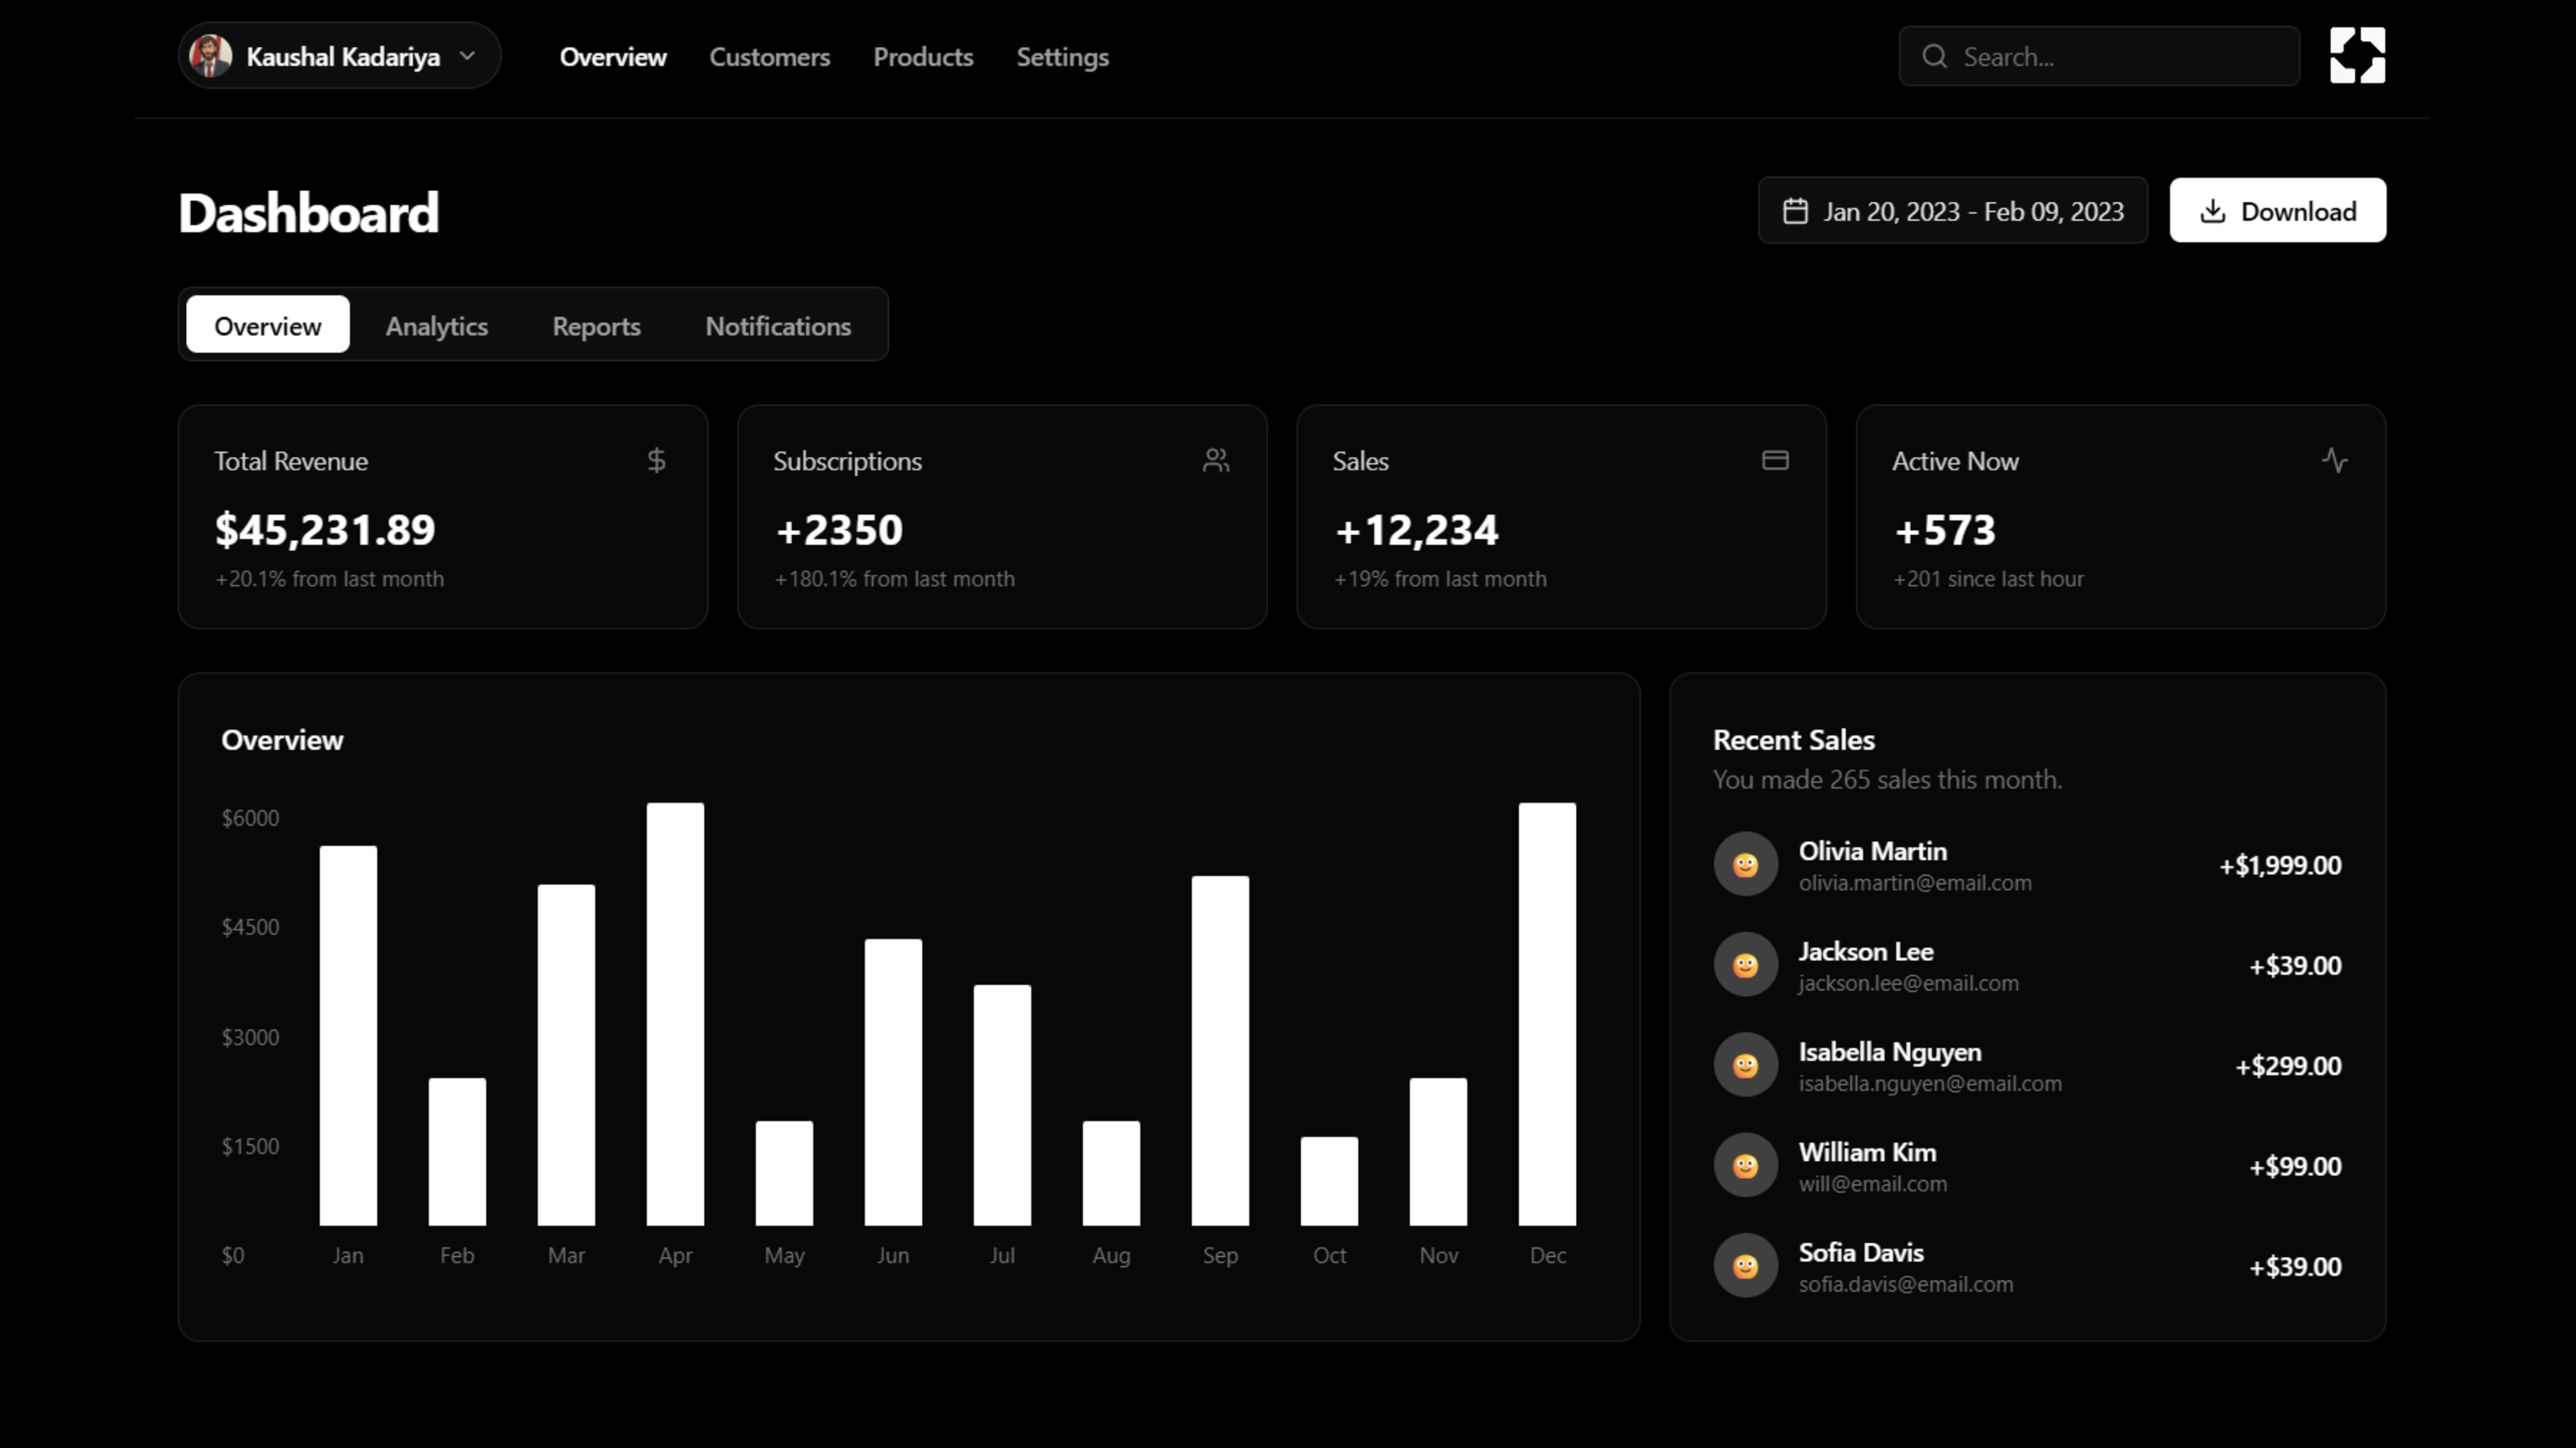Image resolution: width=2576 pixels, height=1448 pixels.
Task: Click Sofia Davis's avatar icon
Action: 1745,1265
